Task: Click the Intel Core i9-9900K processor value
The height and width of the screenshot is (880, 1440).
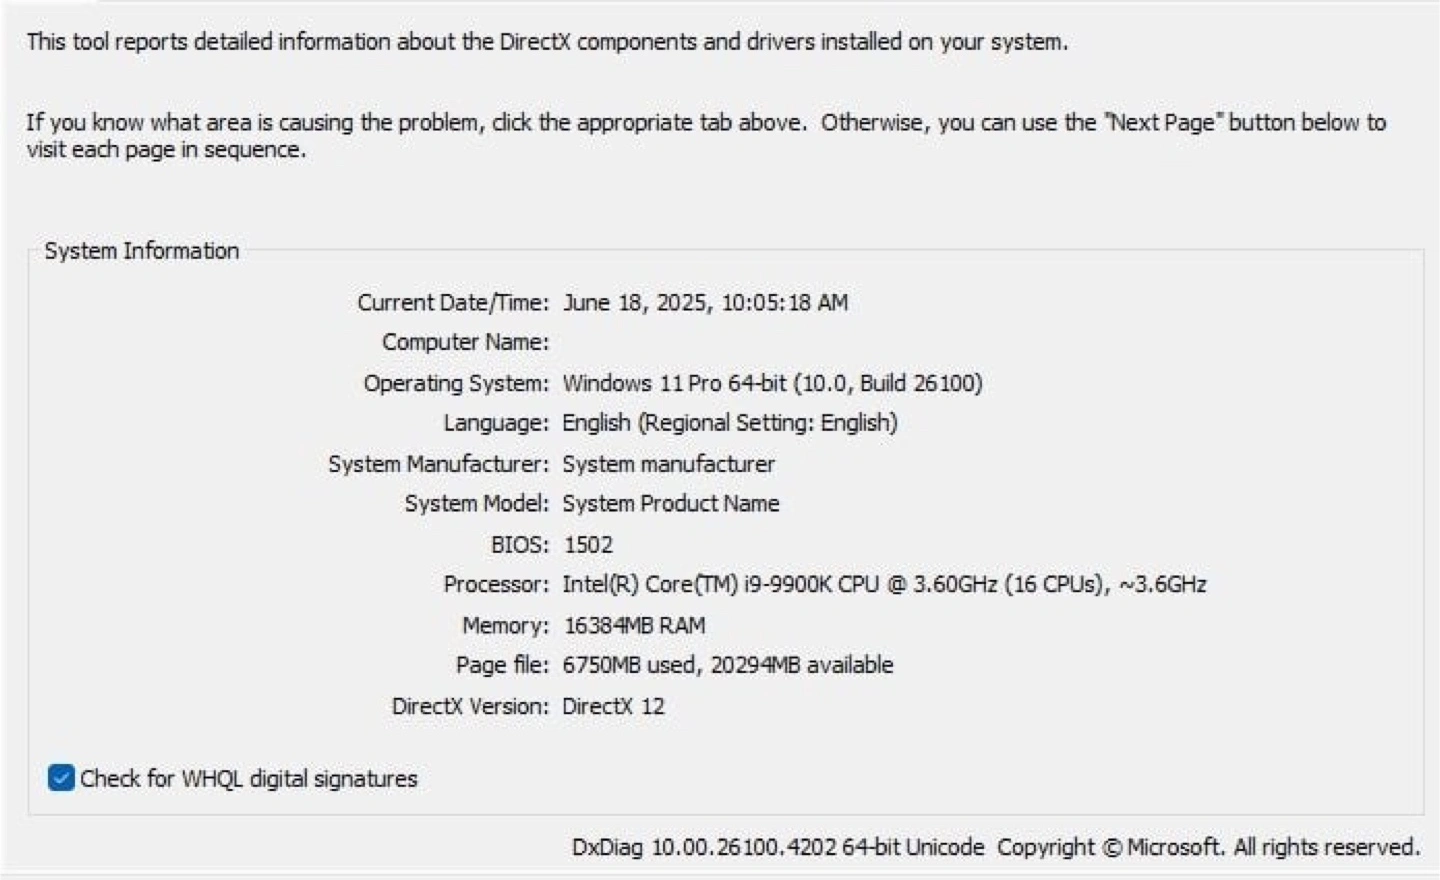Action: click(x=884, y=584)
